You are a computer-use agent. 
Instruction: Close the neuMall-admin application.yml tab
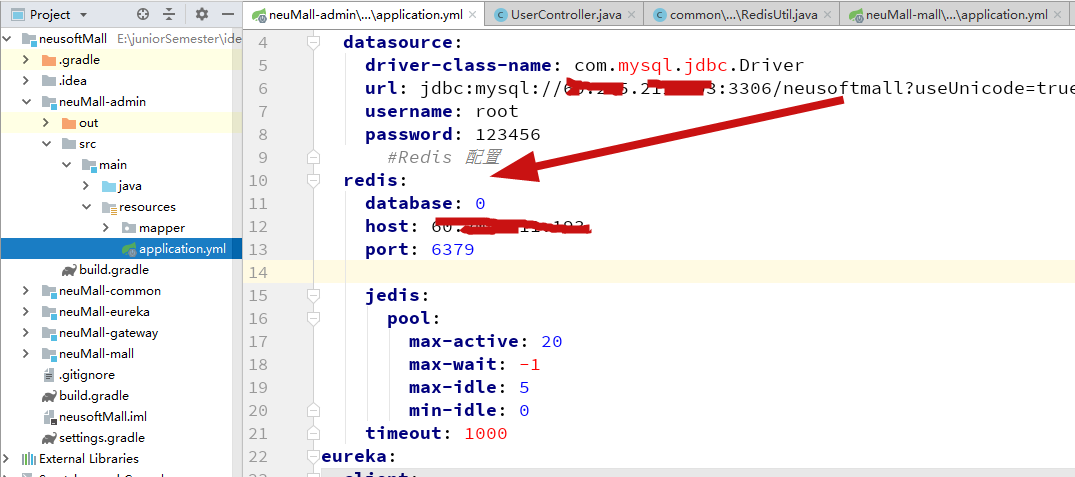pyautogui.click(x=474, y=14)
